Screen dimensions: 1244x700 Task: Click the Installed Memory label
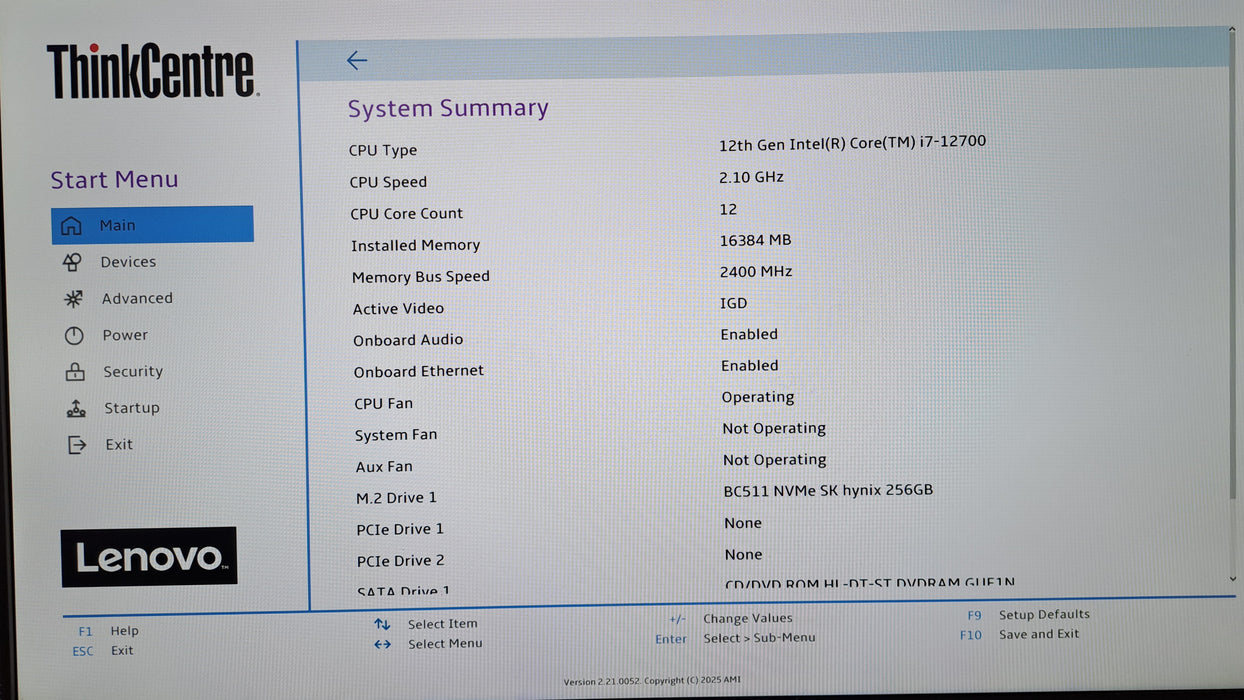tap(415, 245)
